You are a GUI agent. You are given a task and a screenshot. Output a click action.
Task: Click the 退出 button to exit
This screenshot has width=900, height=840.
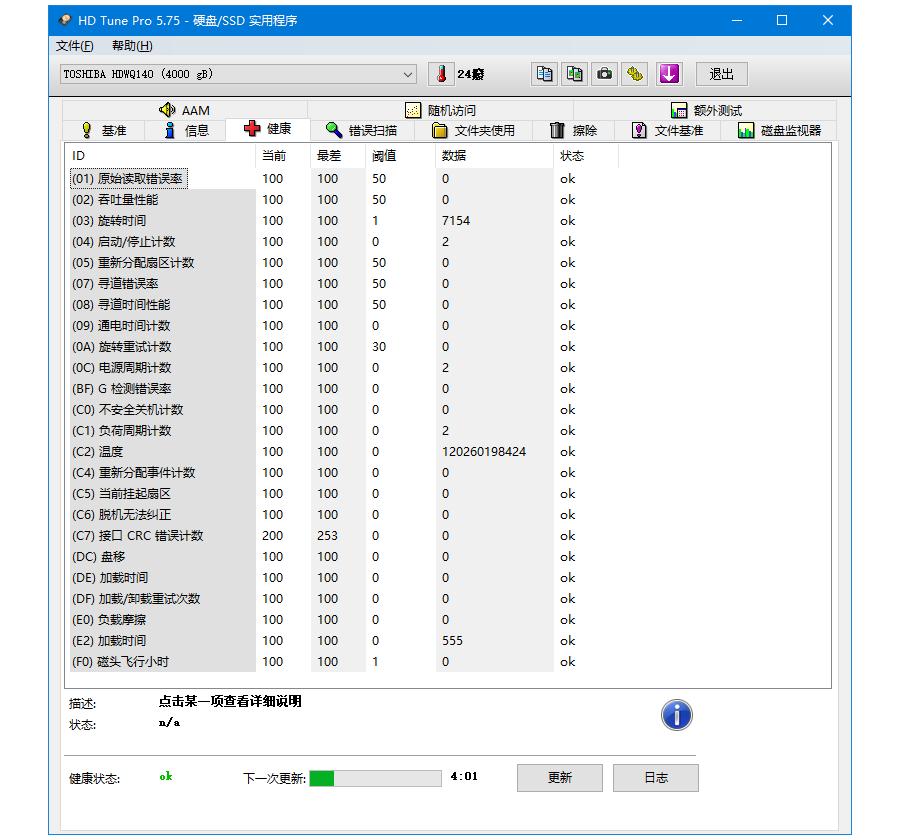pyautogui.click(x=722, y=73)
